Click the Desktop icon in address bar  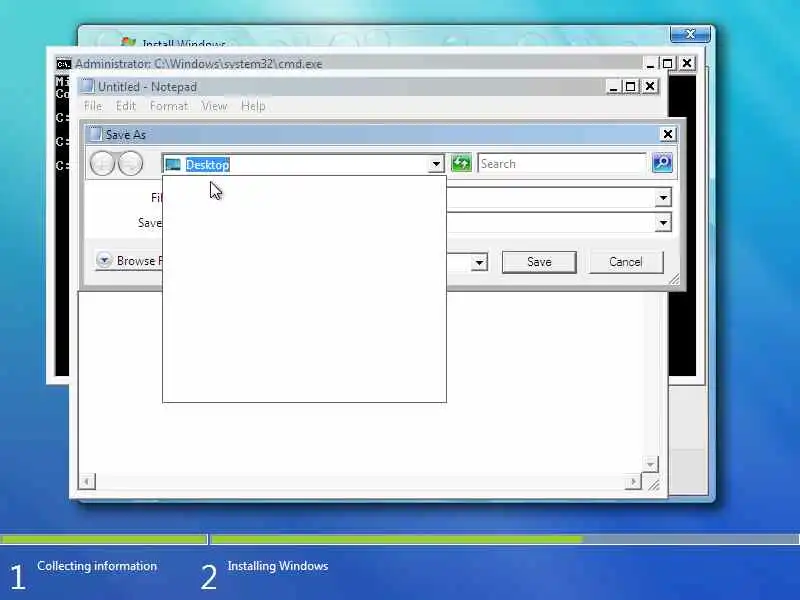(173, 165)
